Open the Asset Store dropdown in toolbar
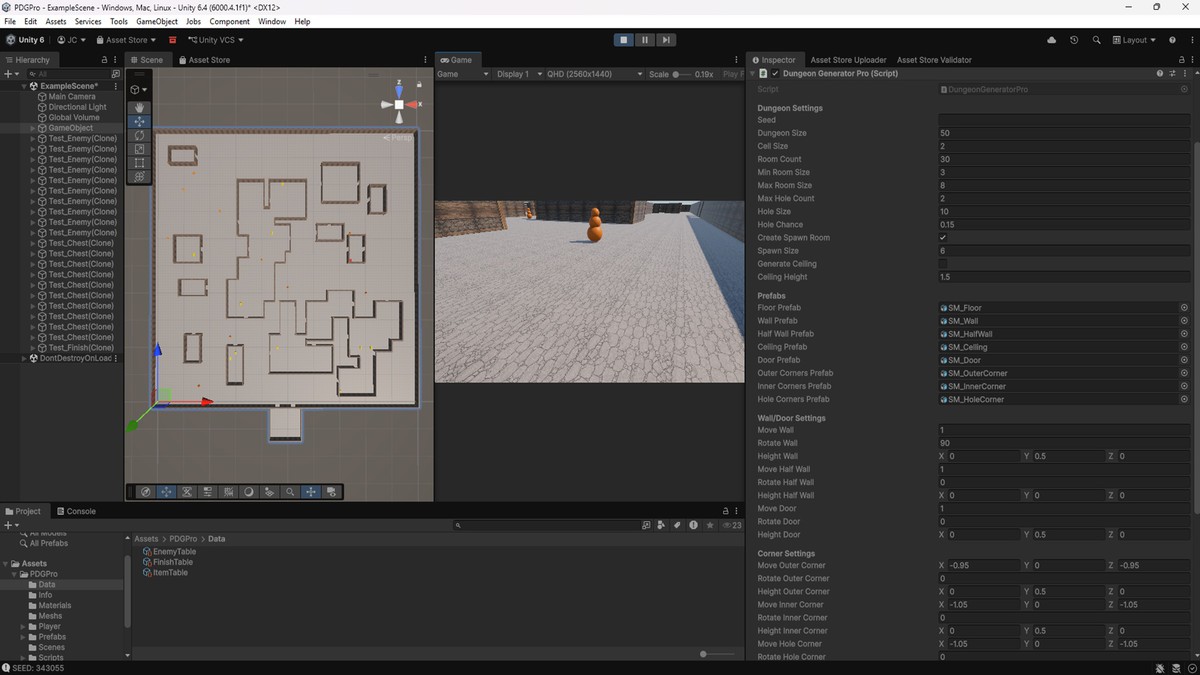 click(125, 40)
